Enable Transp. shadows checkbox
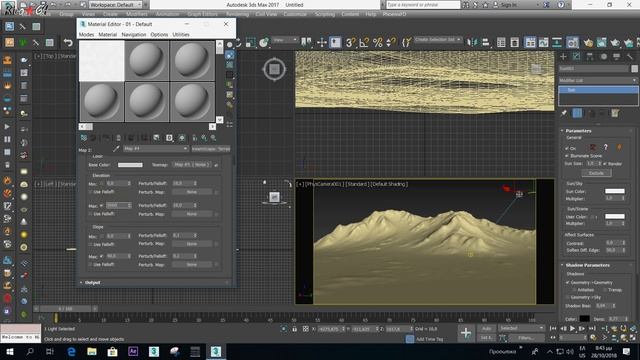The height and width of the screenshot is (360, 640). tap(605, 290)
